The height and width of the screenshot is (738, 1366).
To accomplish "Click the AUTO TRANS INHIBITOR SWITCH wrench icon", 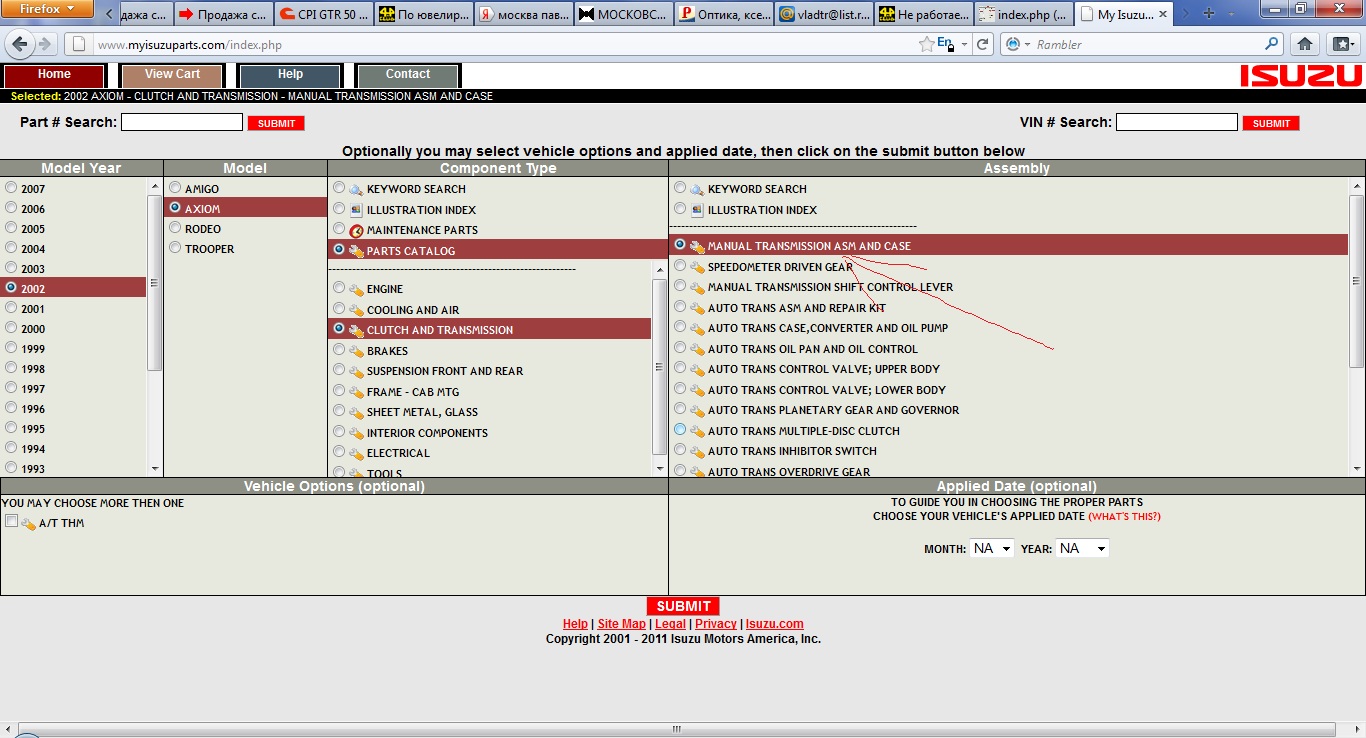I will 696,451.
